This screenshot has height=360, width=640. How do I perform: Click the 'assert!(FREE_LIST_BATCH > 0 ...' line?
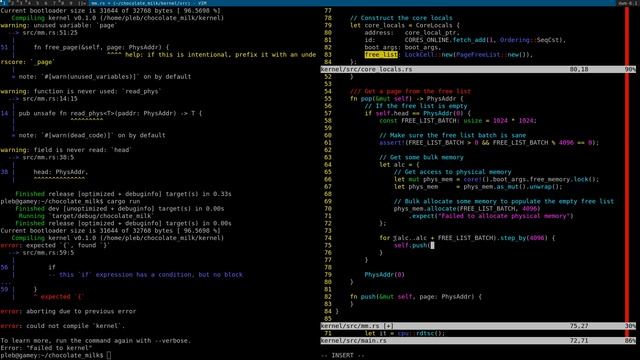[x=489, y=143]
